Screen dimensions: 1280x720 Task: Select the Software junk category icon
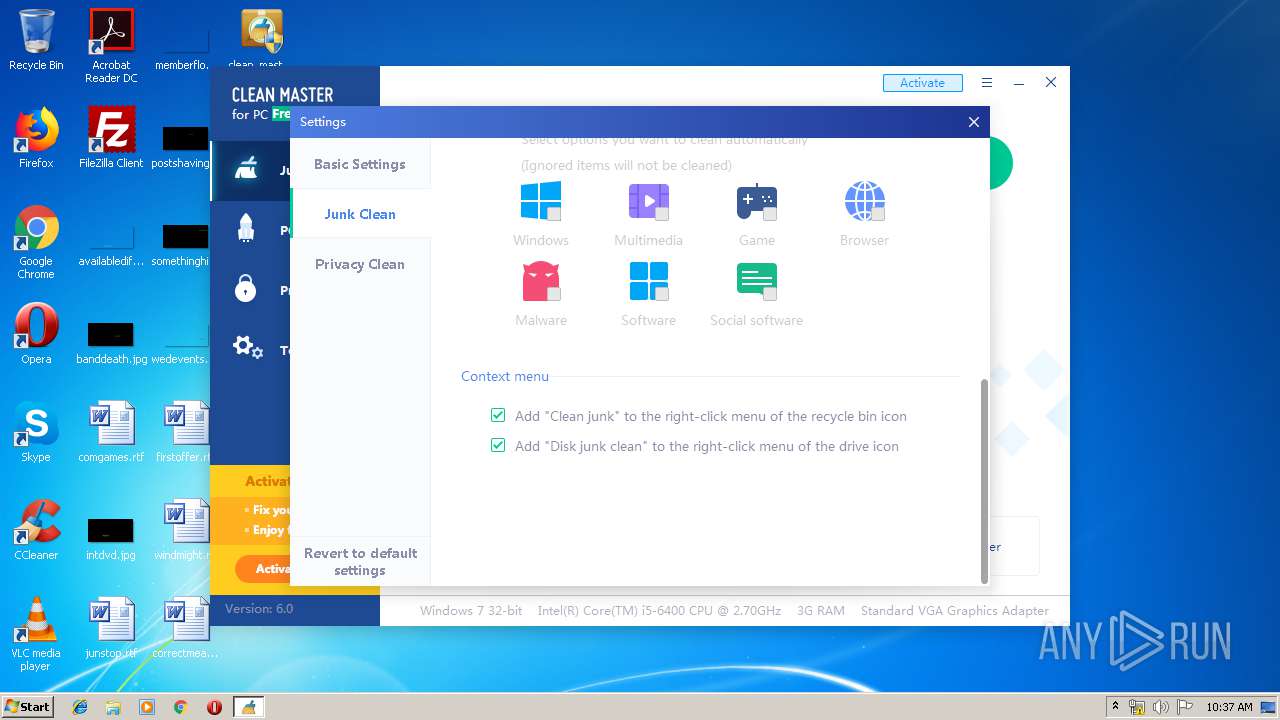pyautogui.click(x=648, y=281)
